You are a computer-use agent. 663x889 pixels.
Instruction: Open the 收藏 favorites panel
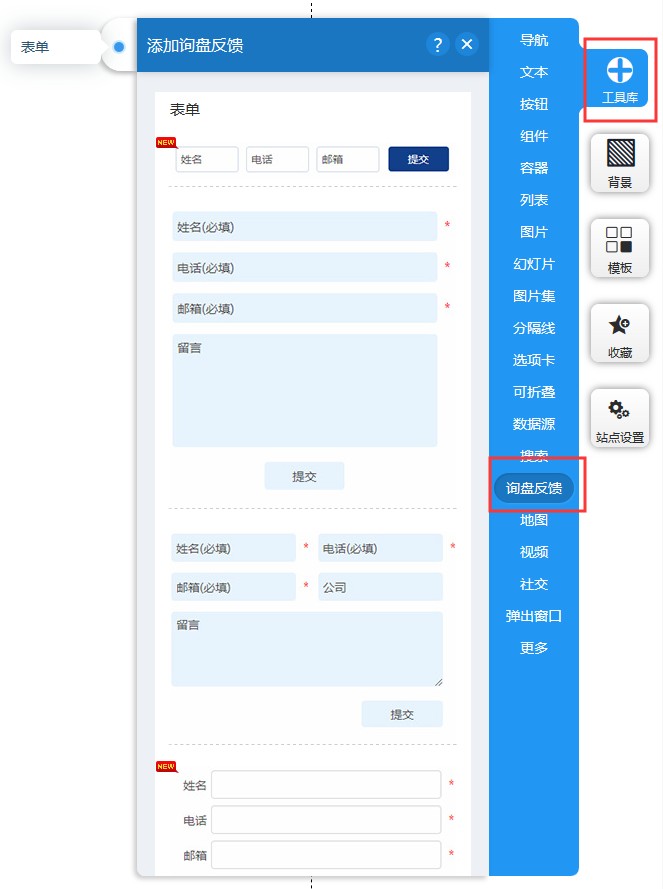(x=619, y=333)
